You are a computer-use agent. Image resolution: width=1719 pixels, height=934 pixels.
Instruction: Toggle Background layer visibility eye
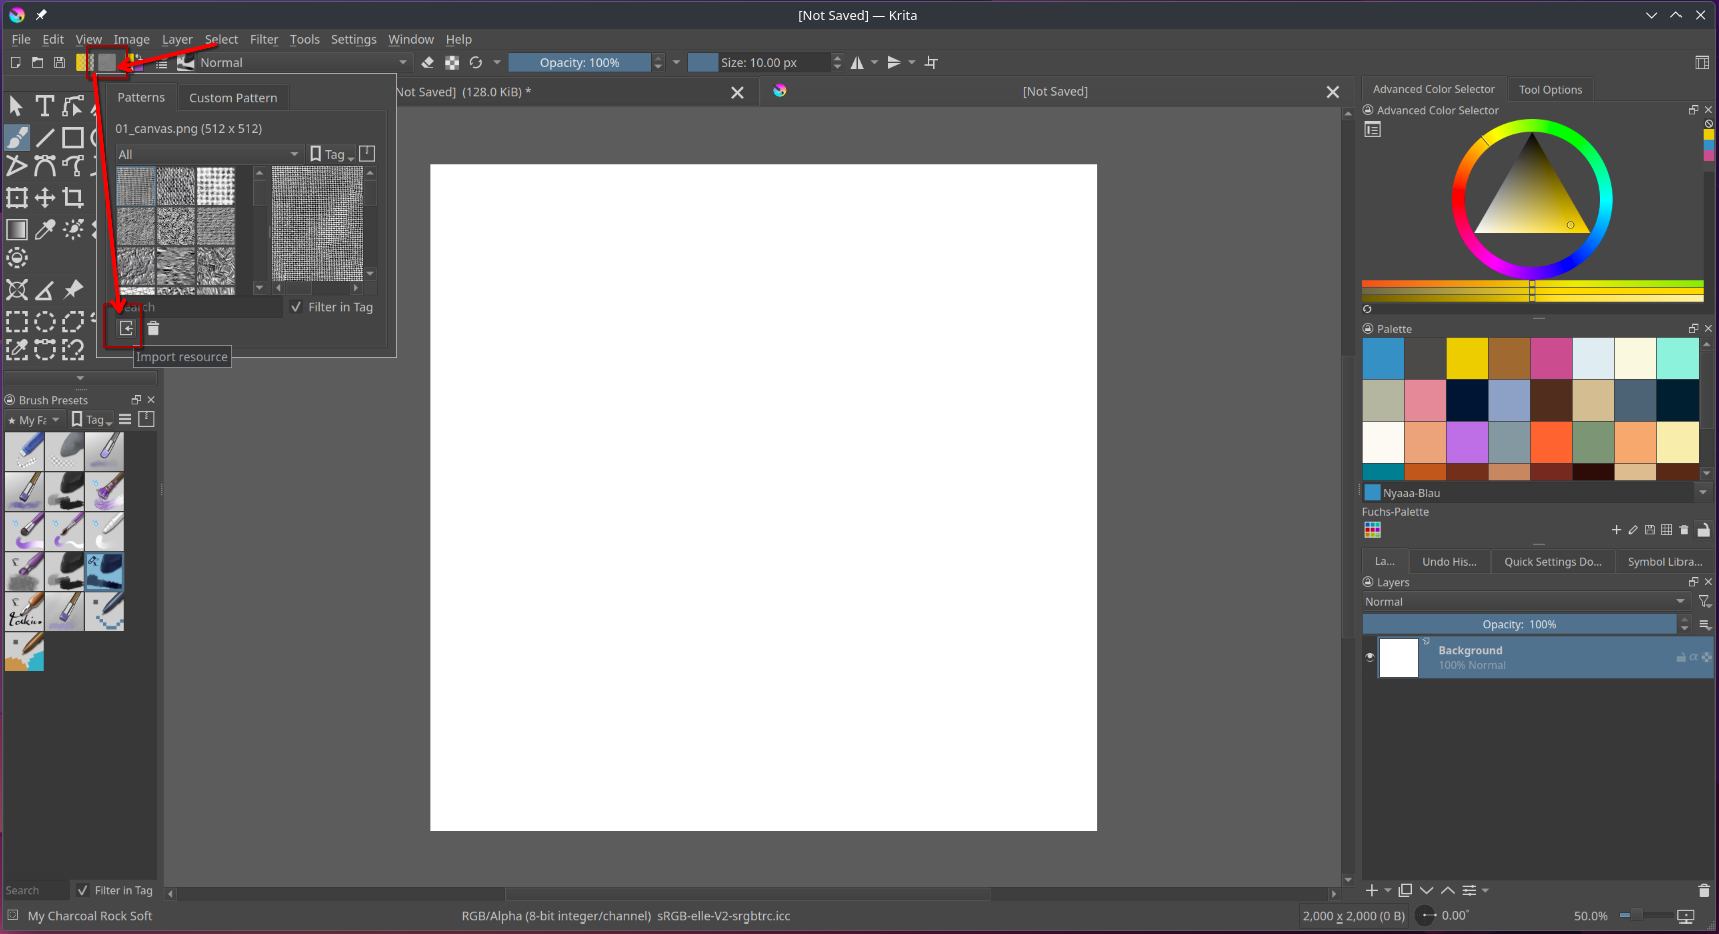click(x=1370, y=657)
